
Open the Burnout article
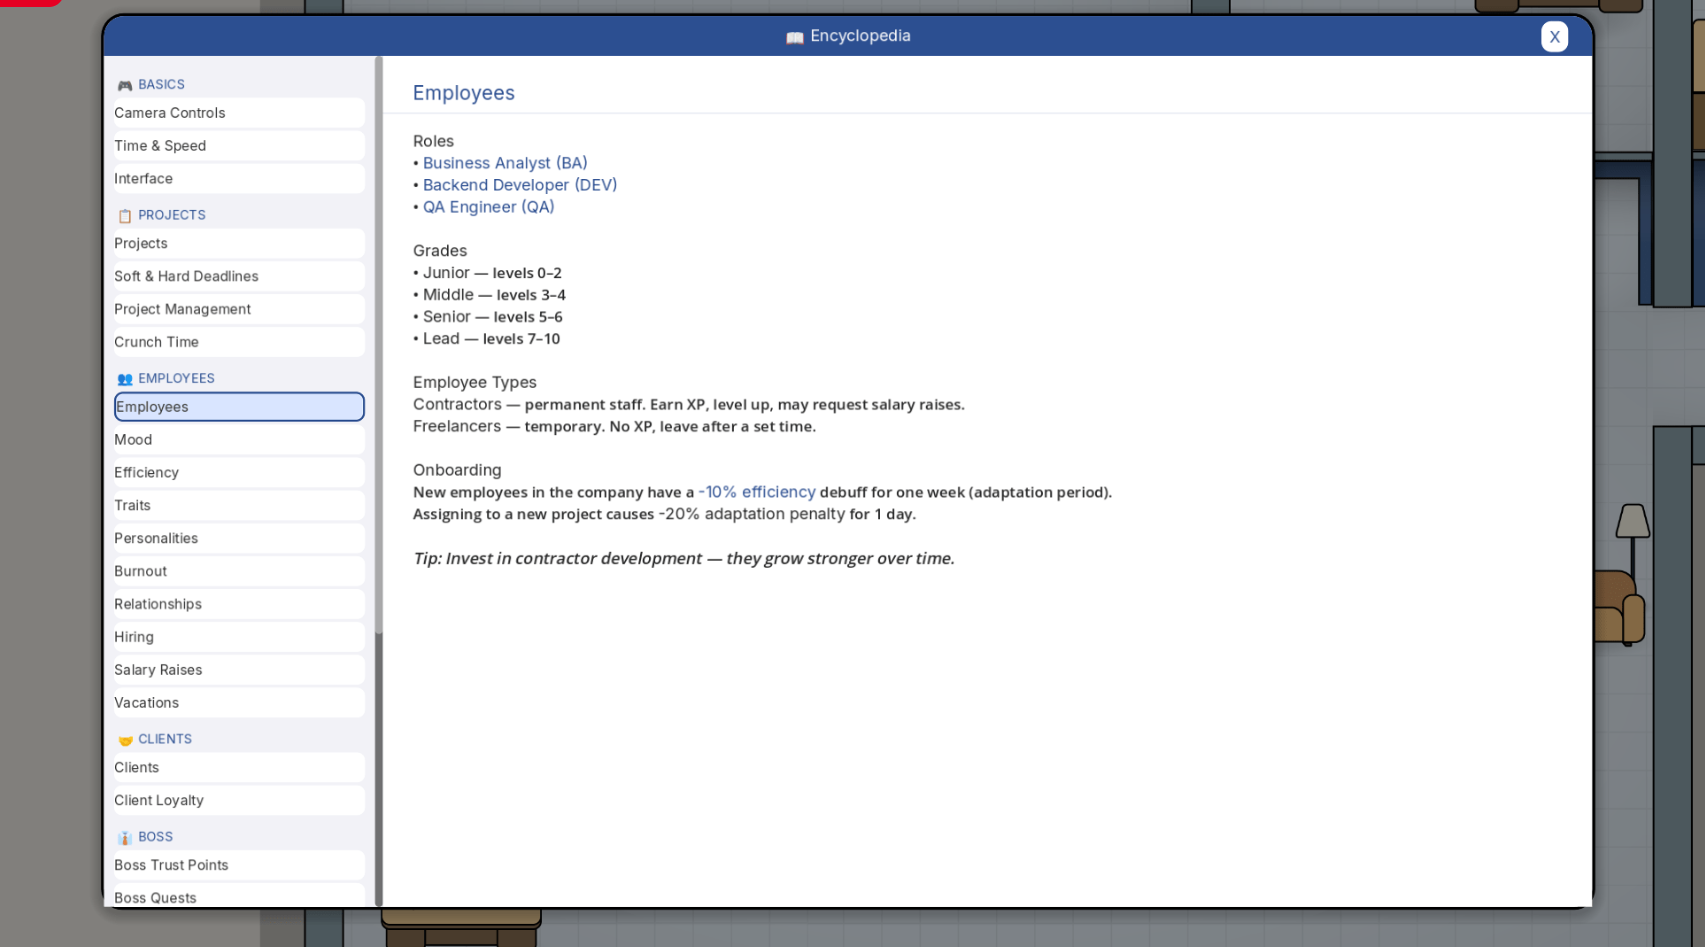pos(239,572)
